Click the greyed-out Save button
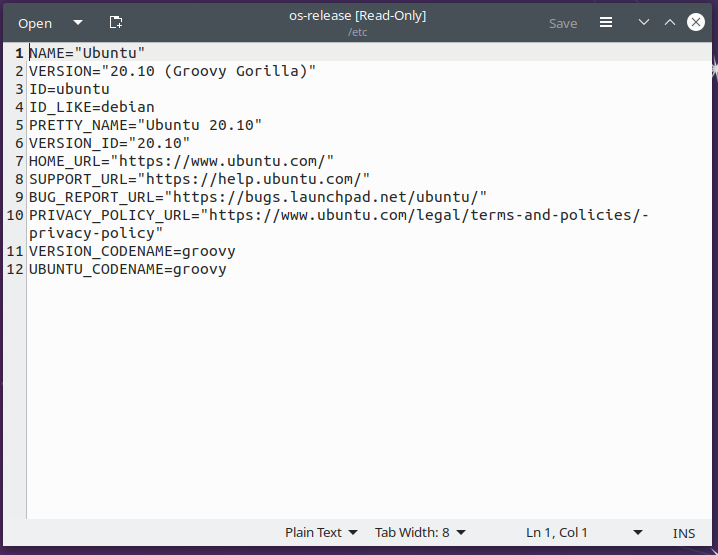 [563, 23]
